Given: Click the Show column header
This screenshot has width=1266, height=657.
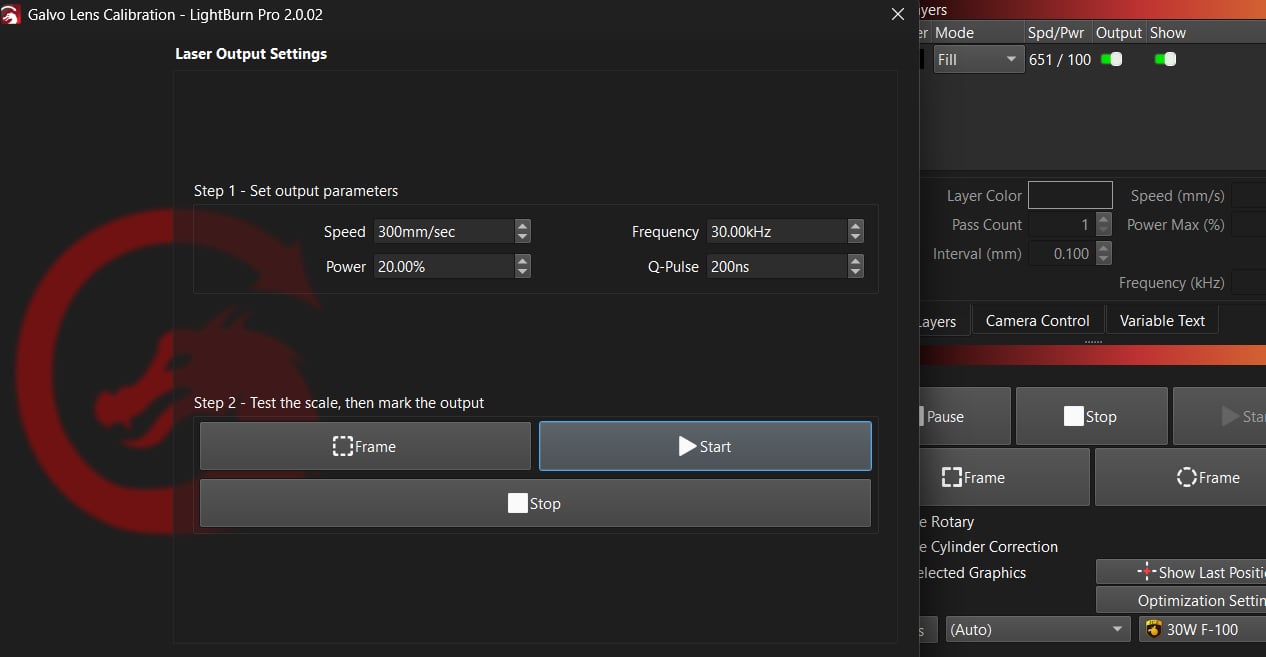Looking at the screenshot, I should coord(1168,33).
